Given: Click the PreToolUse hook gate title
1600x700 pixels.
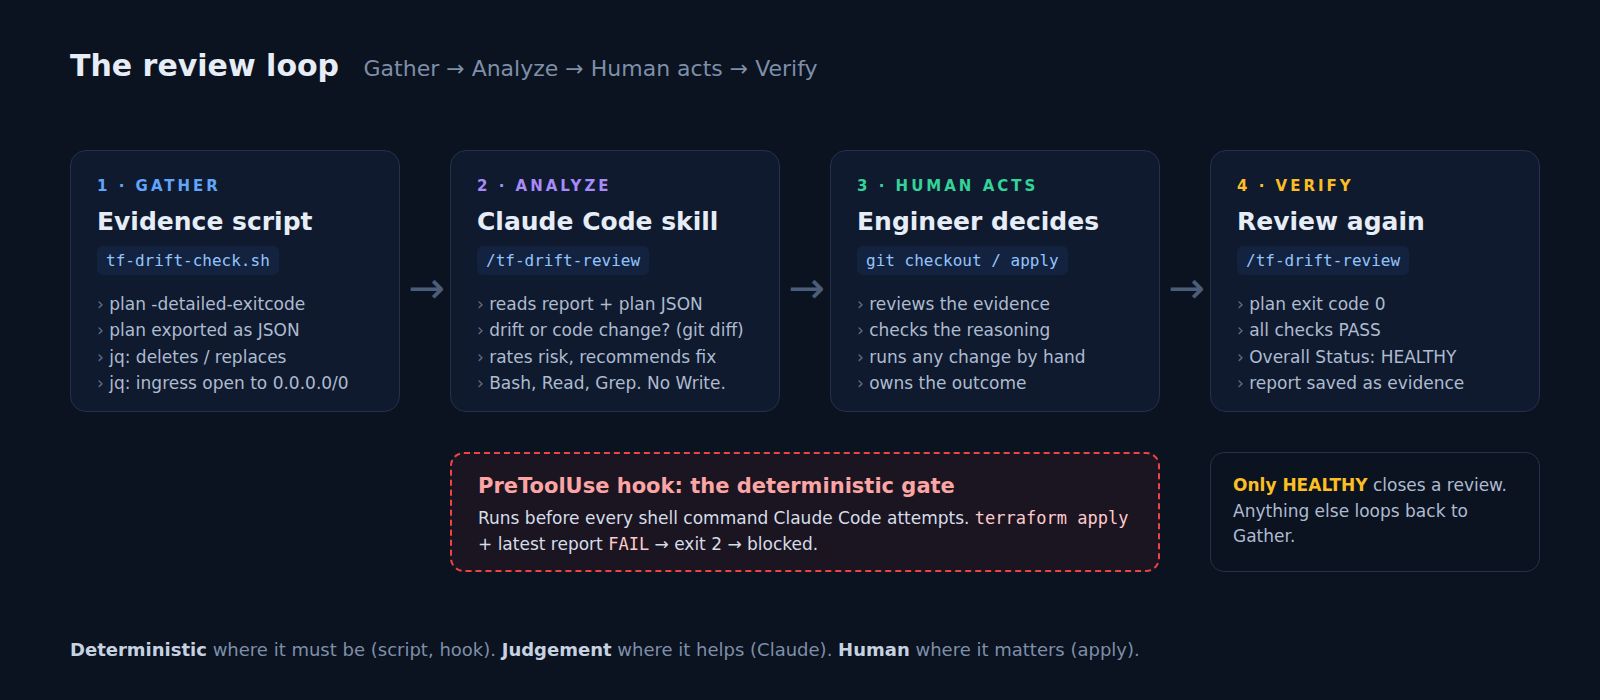Looking at the screenshot, I should [x=716, y=485].
